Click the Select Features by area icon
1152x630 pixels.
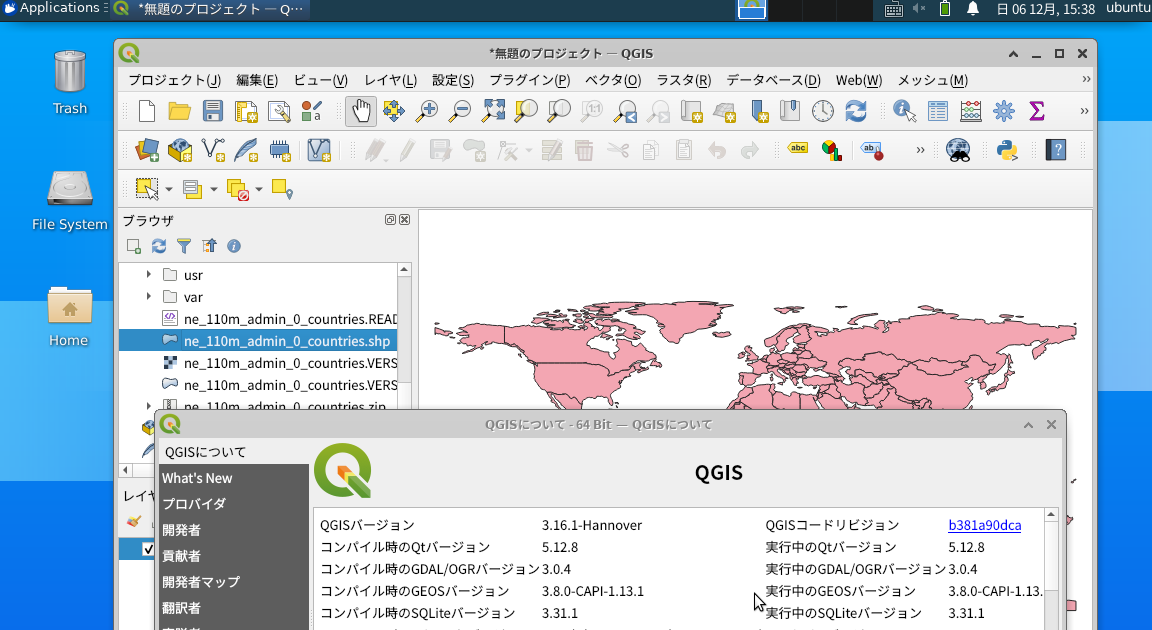pyautogui.click(x=147, y=189)
